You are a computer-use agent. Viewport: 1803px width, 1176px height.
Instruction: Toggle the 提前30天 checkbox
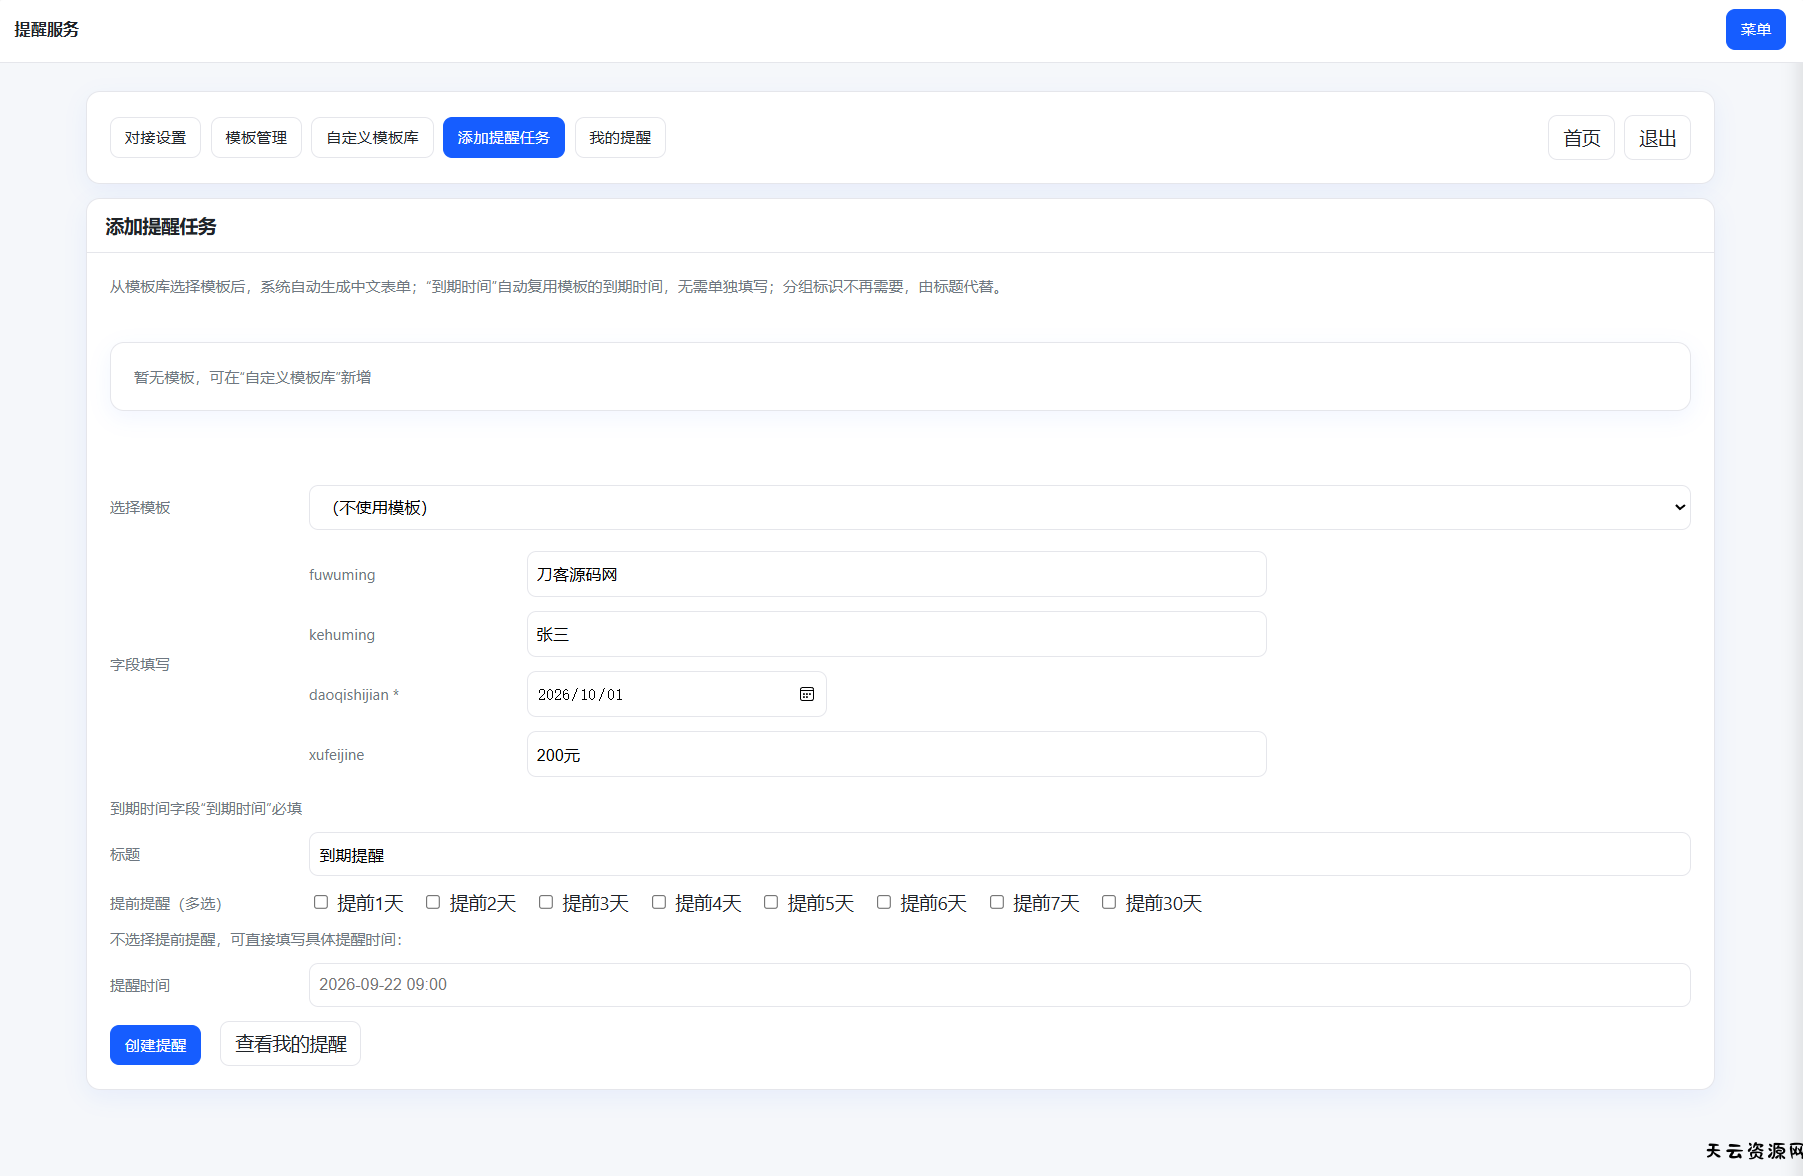click(1109, 902)
